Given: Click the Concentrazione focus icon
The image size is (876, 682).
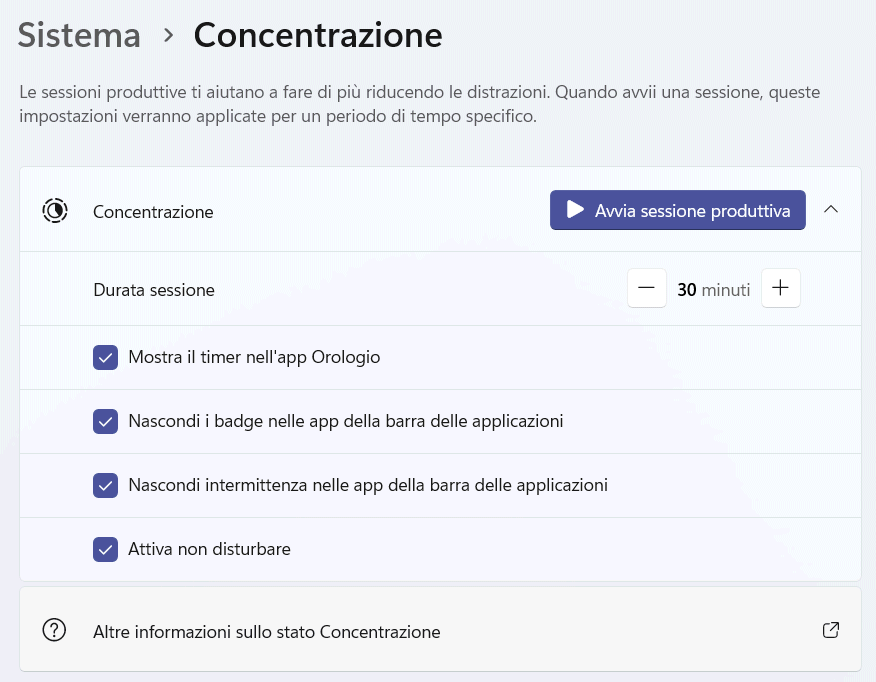Looking at the screenshot, I should [55, 211].
